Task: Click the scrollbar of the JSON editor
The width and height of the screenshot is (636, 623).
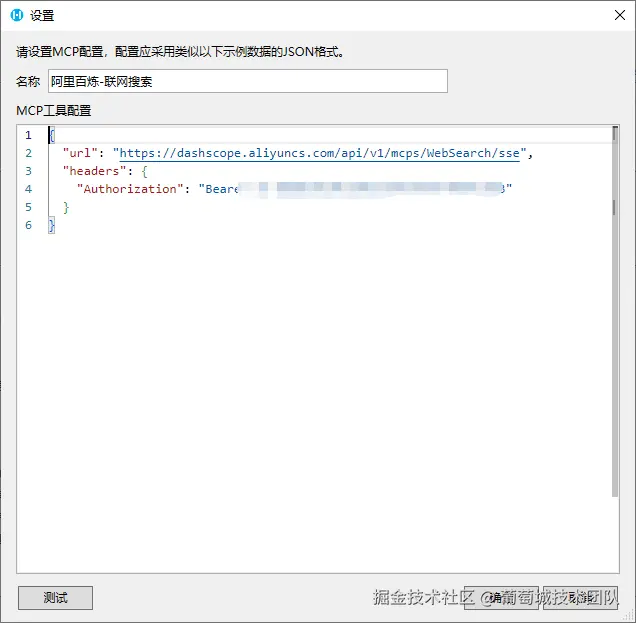Action: point(615,312)
